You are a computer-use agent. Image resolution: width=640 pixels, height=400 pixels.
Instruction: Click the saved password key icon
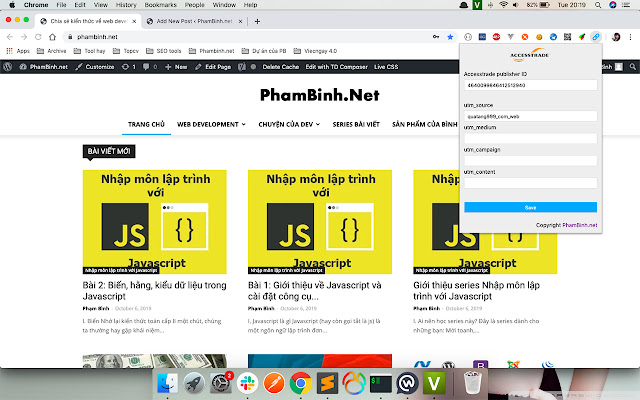point(436,37)
